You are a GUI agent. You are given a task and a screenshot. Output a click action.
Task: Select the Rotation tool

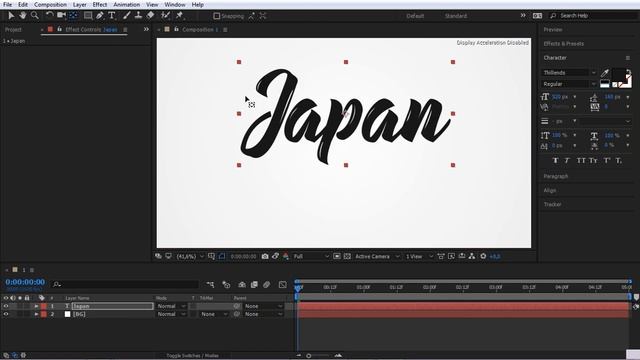(49, 16)
